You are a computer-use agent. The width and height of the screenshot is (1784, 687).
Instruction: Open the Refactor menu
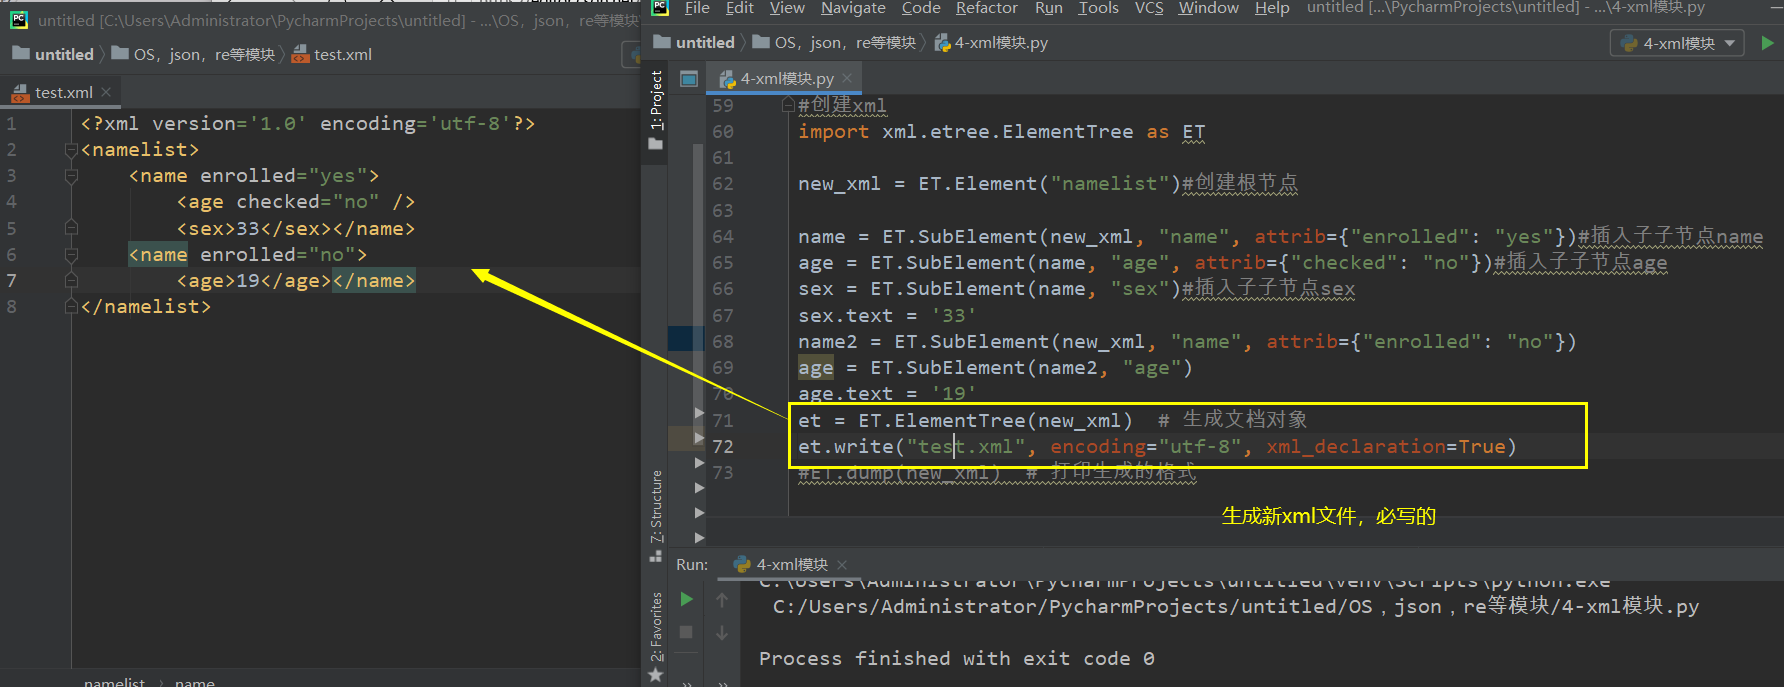[x=987, y=8]
